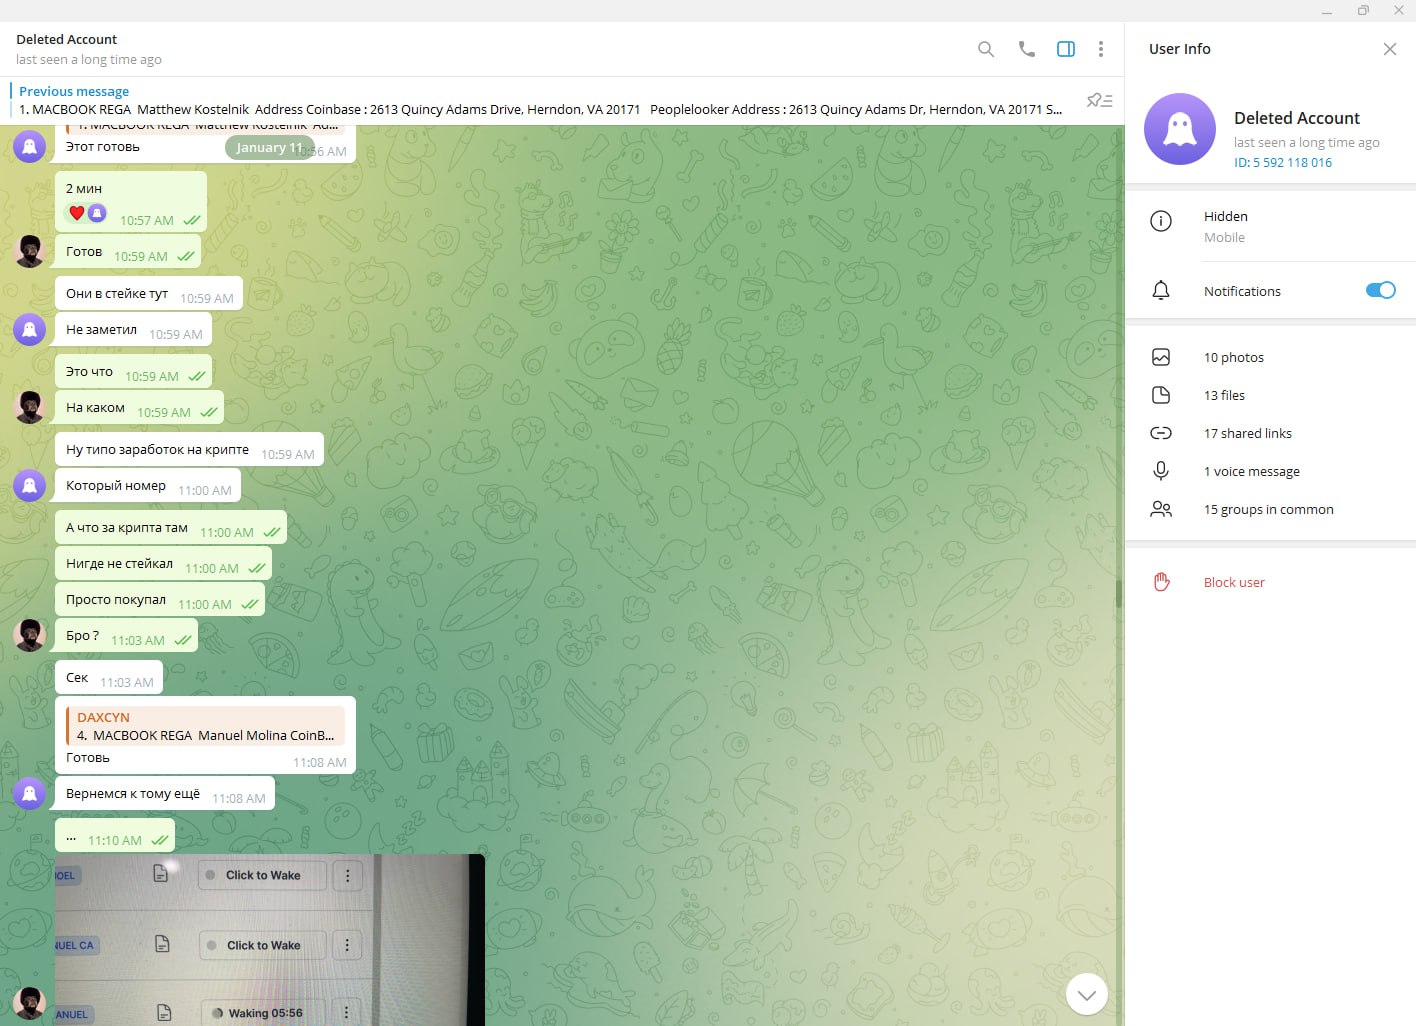Open the 1 voice message entry
The height and width of the screenshot is (1026, 1416).
(1270, 471)
